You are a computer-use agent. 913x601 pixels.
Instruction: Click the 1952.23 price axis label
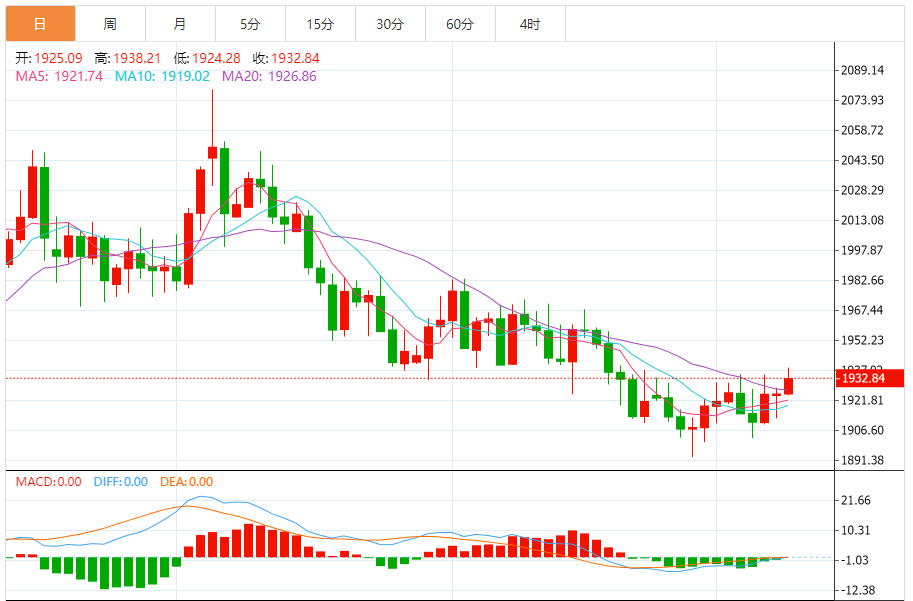tap(862, 340)
